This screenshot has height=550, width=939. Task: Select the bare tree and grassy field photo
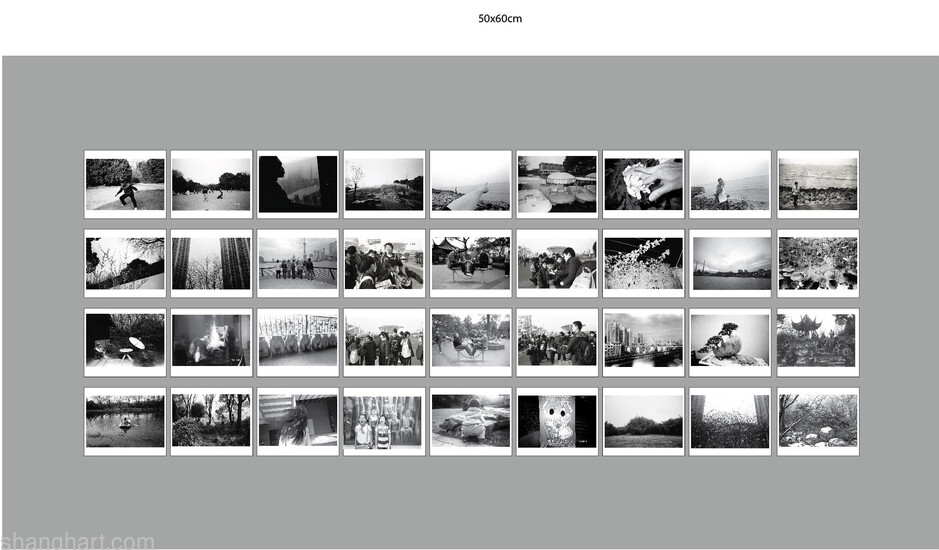384,184
